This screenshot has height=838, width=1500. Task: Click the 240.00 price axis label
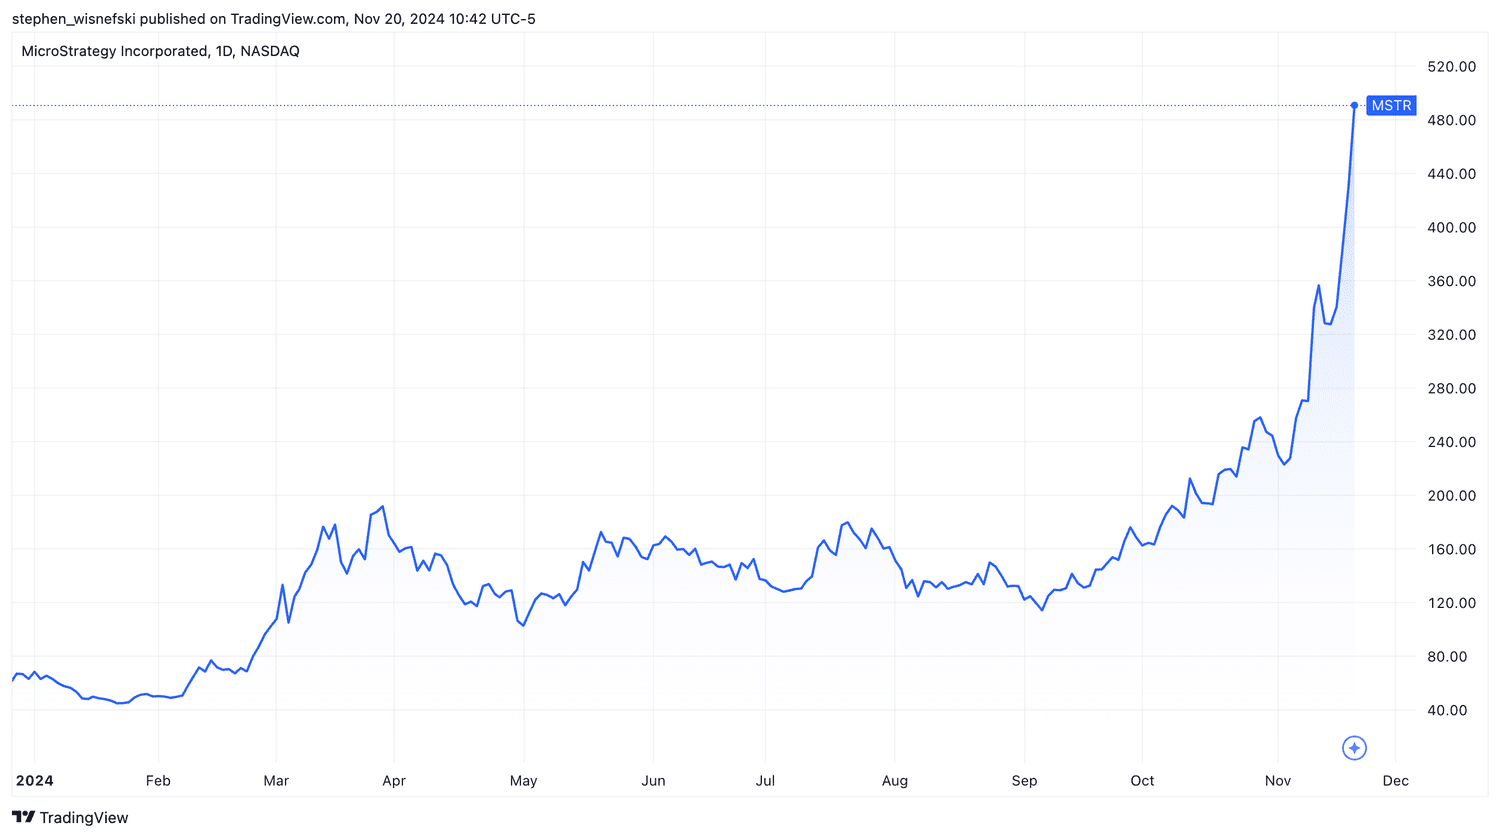(1451, 442)
